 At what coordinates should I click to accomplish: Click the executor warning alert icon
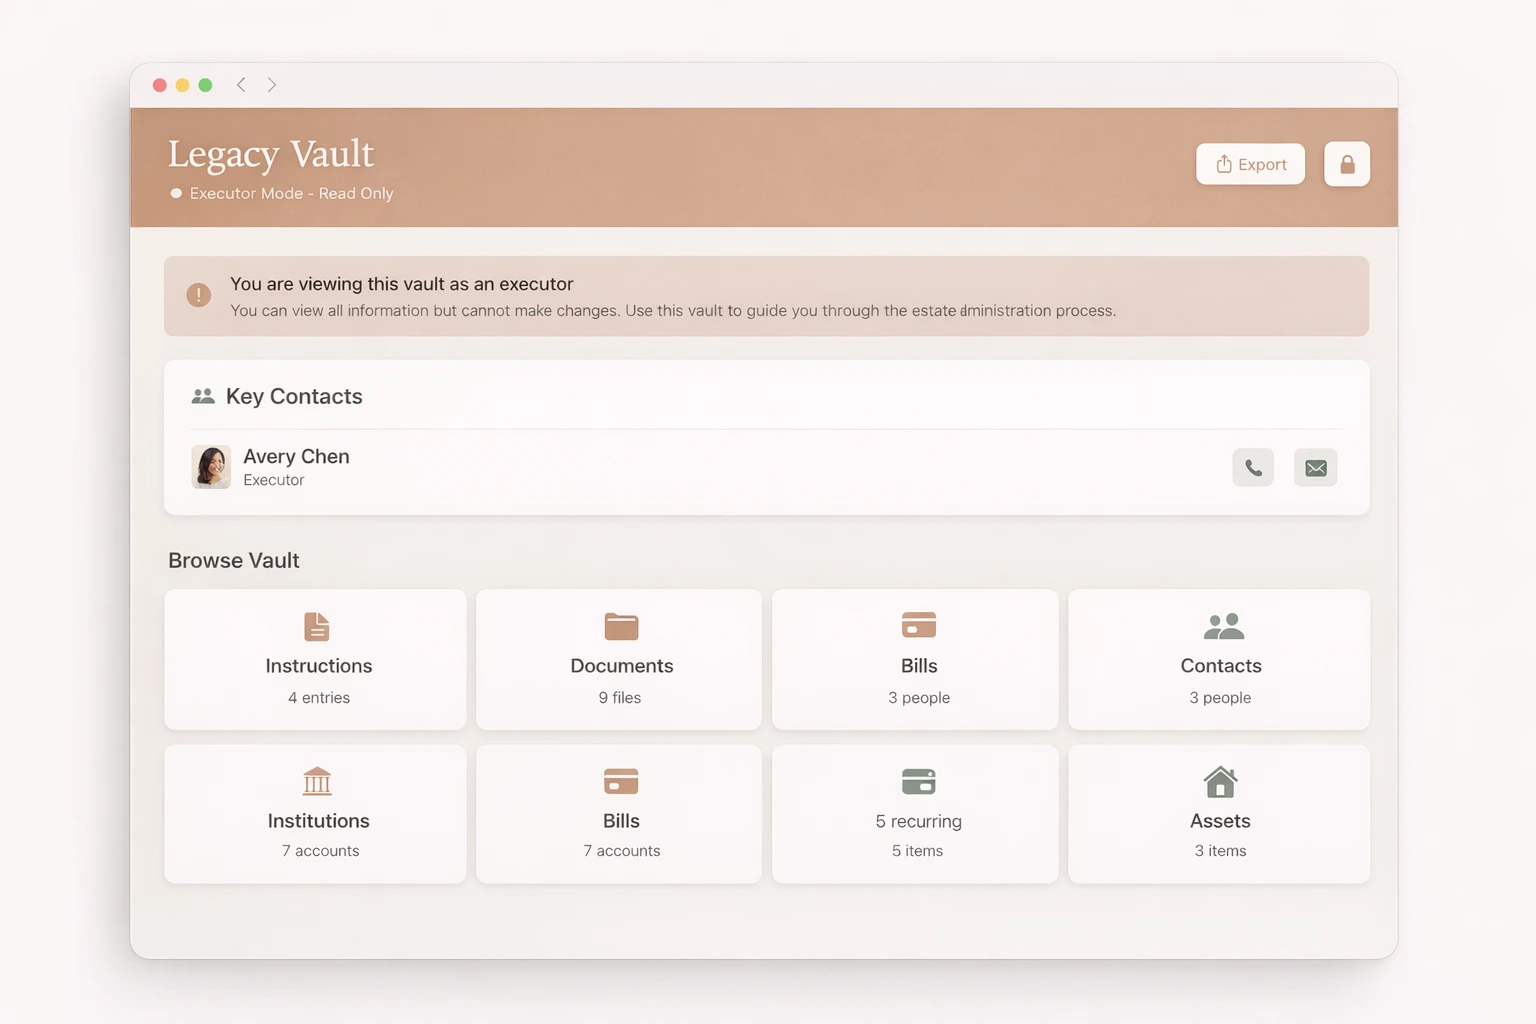pyautogui.click(x=198, y=295)
